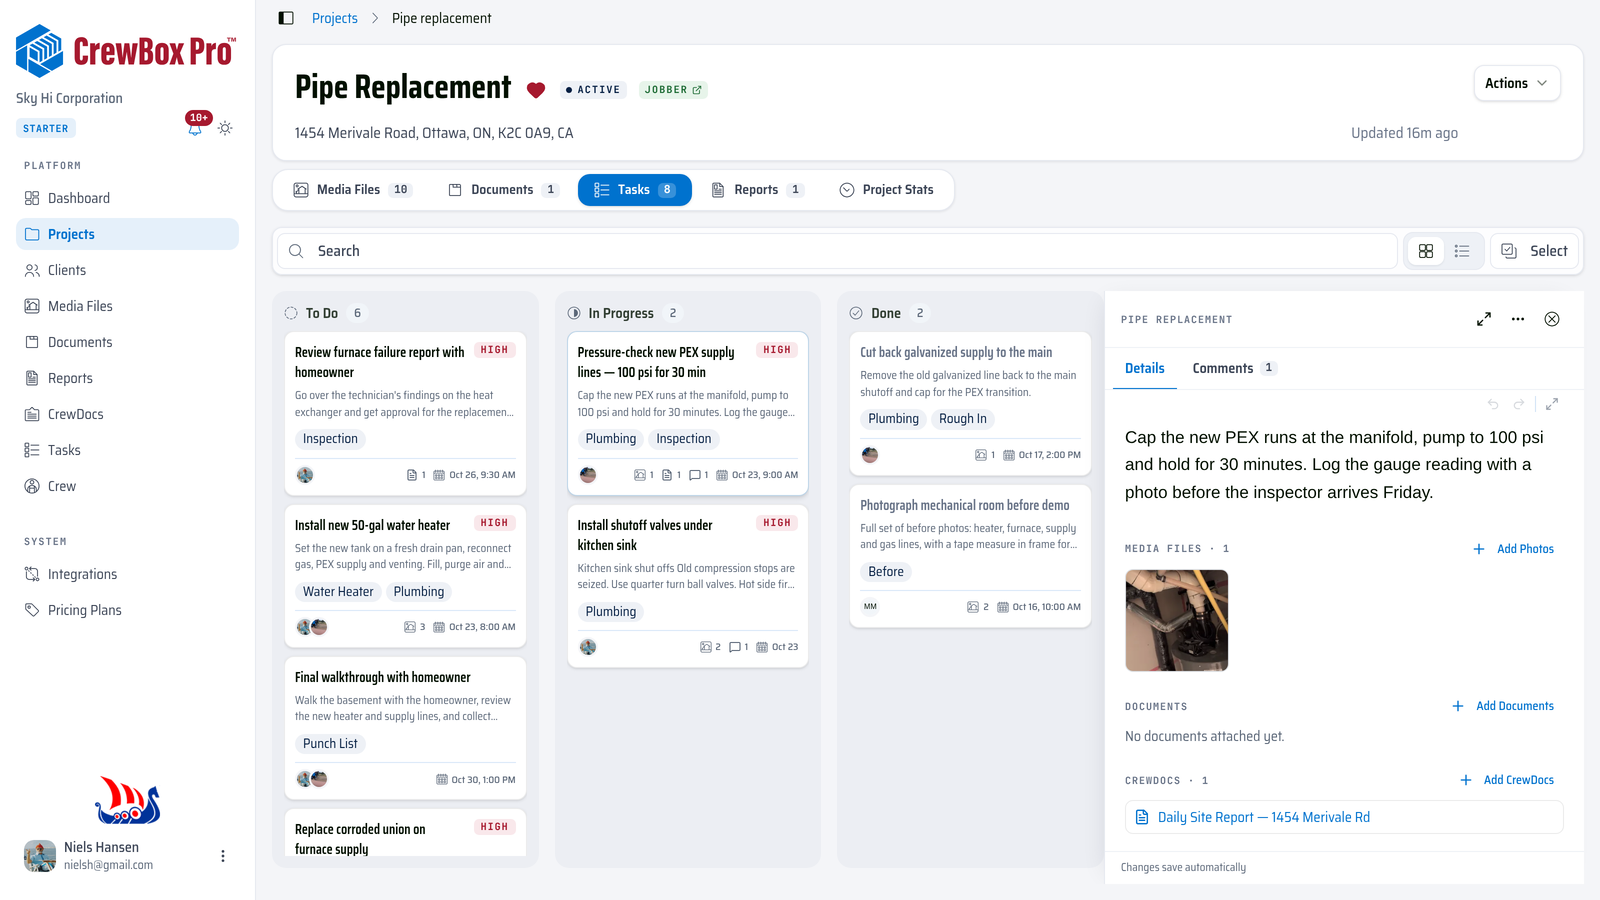
Task: Click the Done column checkmark icon
Action: click(856, 313)
